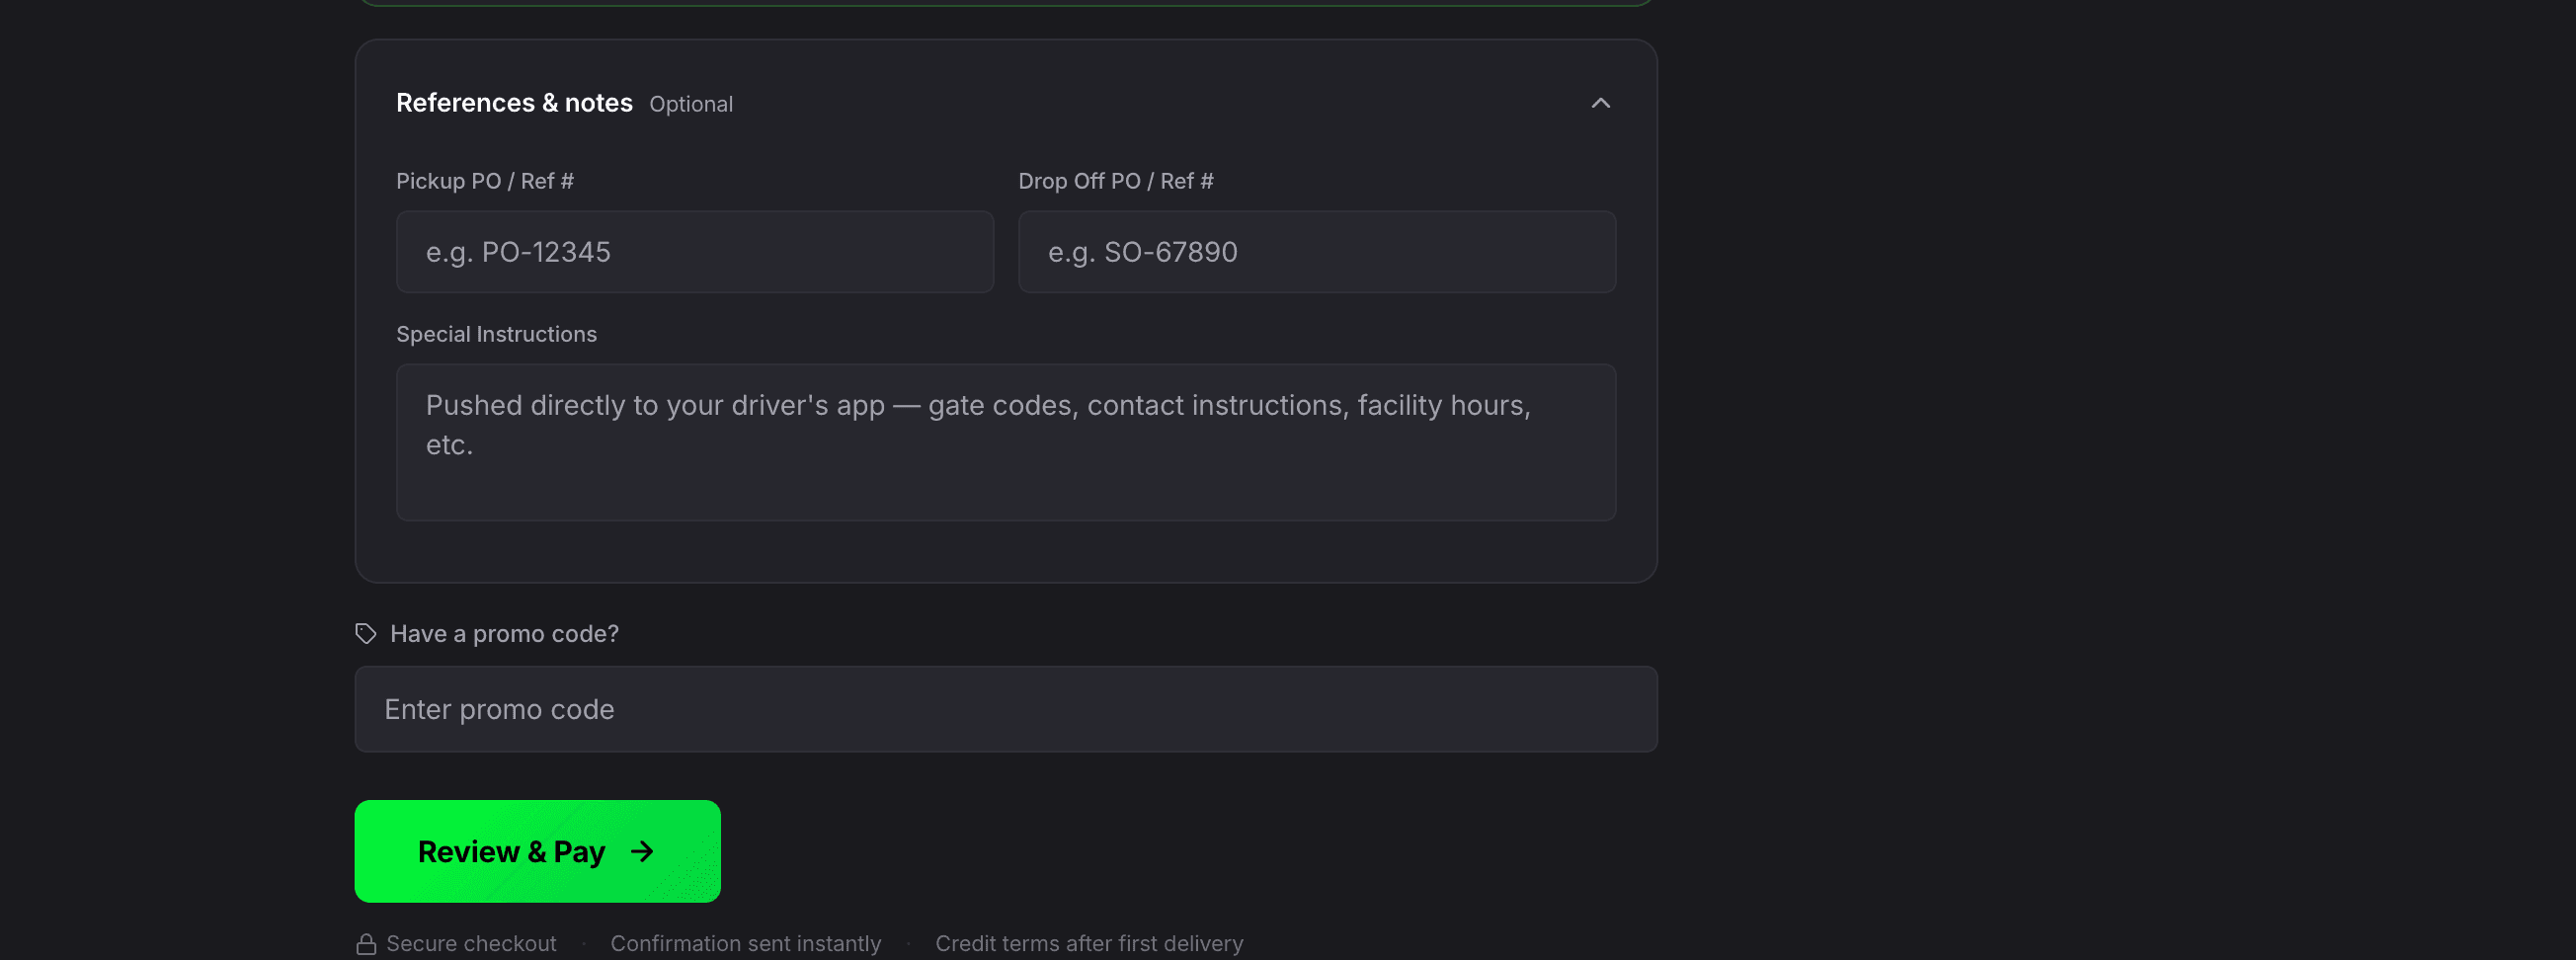Click the "Optional" label beside the heading
2576x960 pixels.
click(691, 104)
